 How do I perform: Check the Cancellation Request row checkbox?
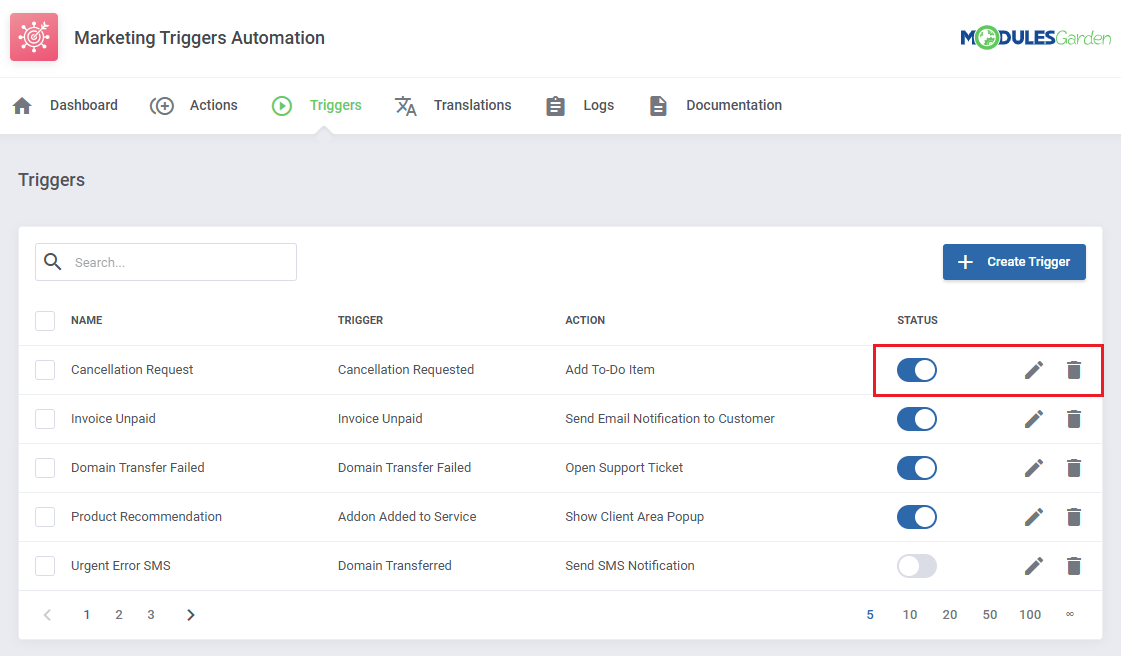[45, 370]
